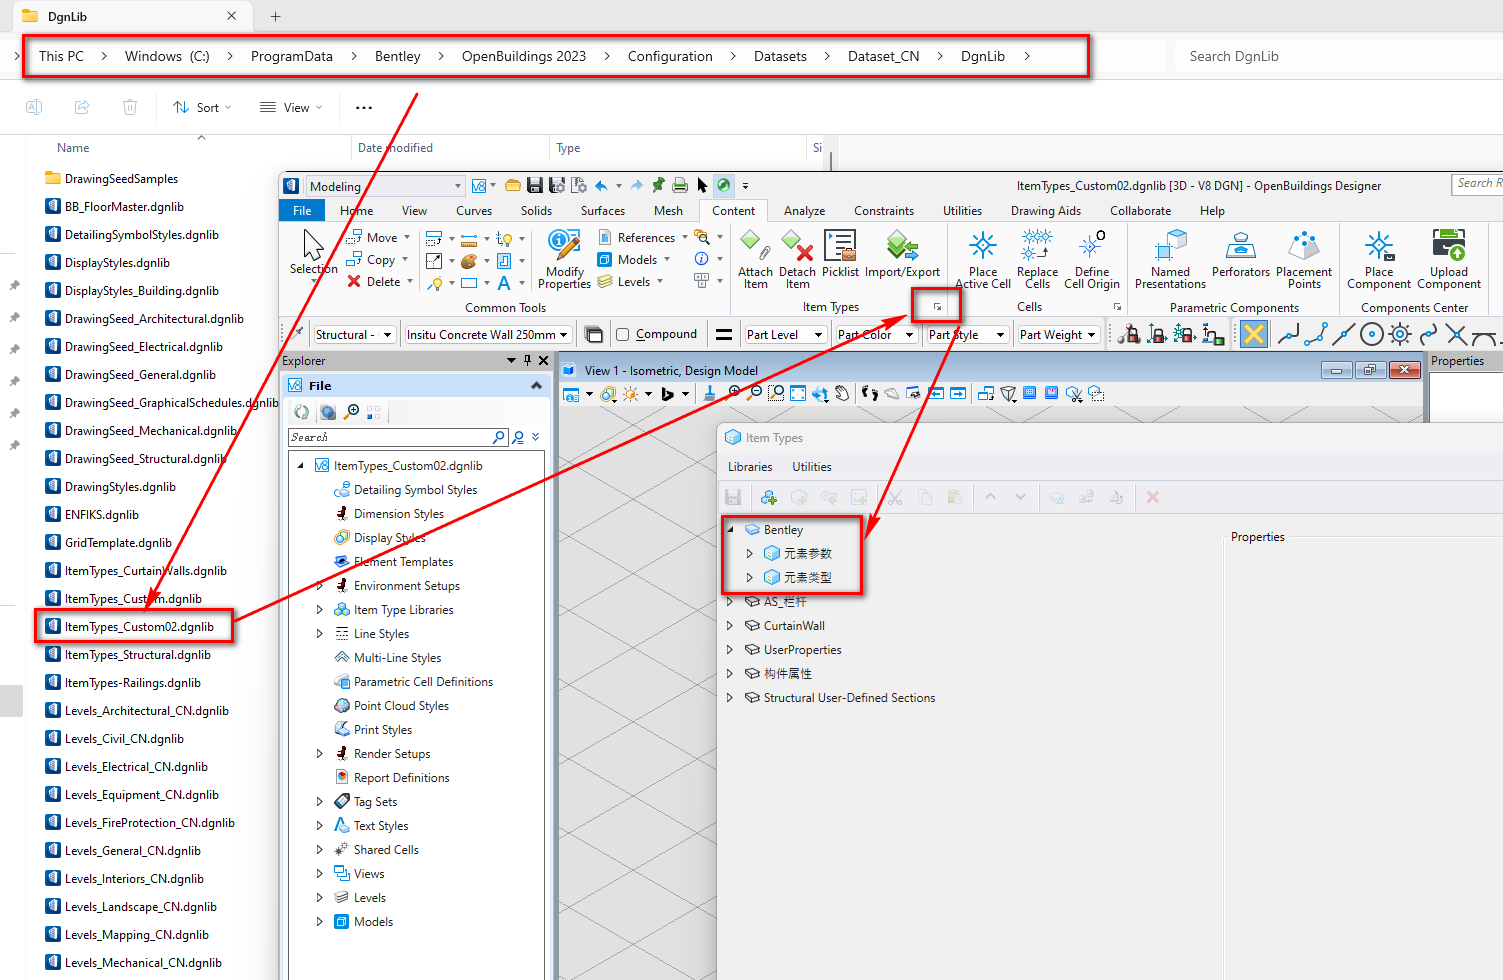Enable the Compound checkbox
Screen dimensions: 1503x980
[623, 335]
